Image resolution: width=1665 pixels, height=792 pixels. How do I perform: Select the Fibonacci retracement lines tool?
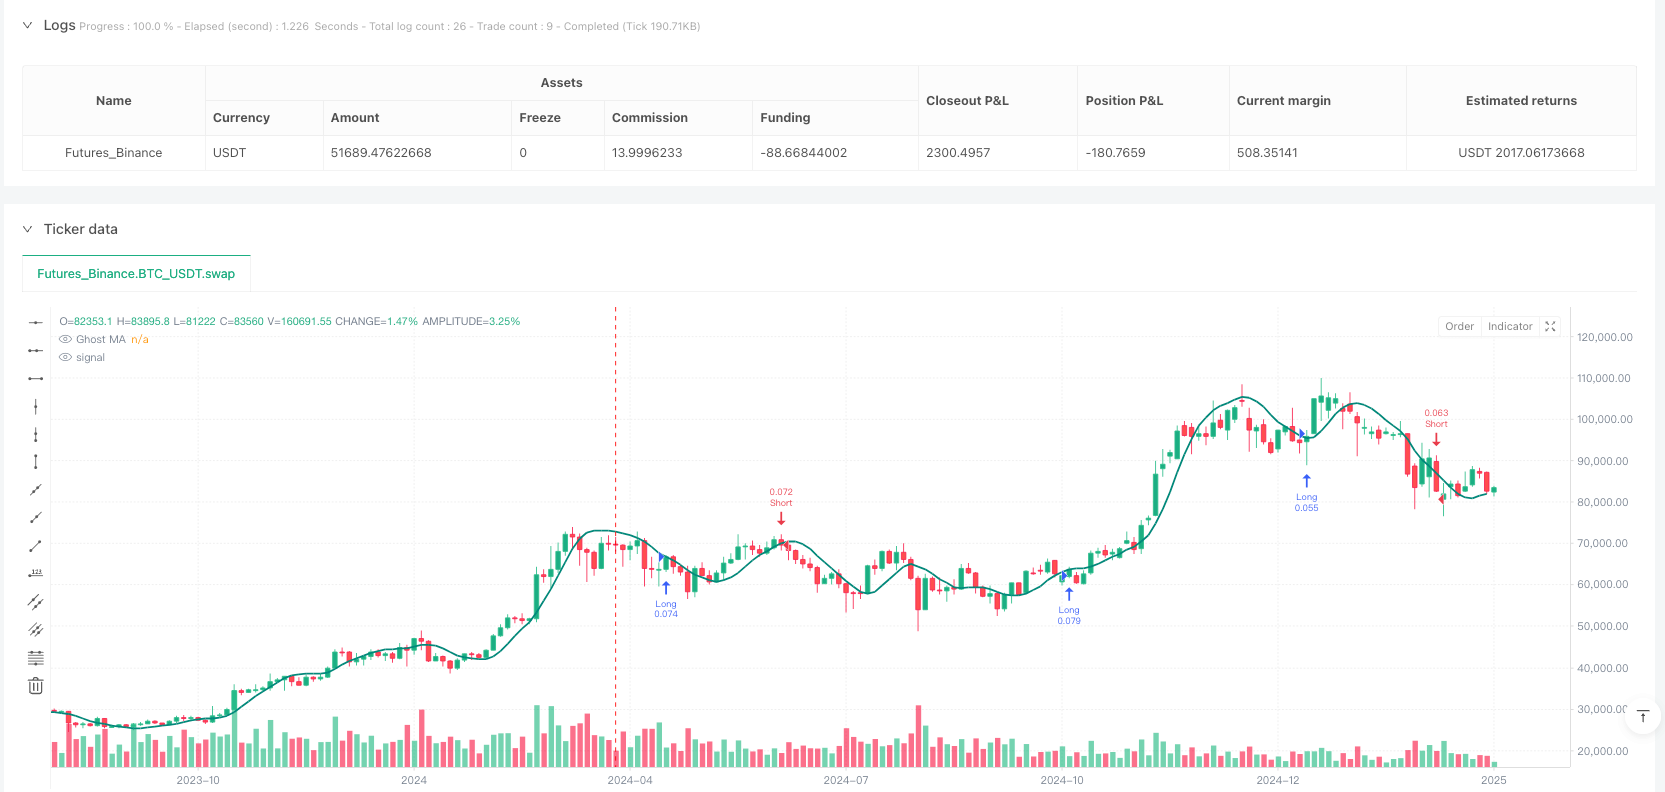tap(36, 658)
